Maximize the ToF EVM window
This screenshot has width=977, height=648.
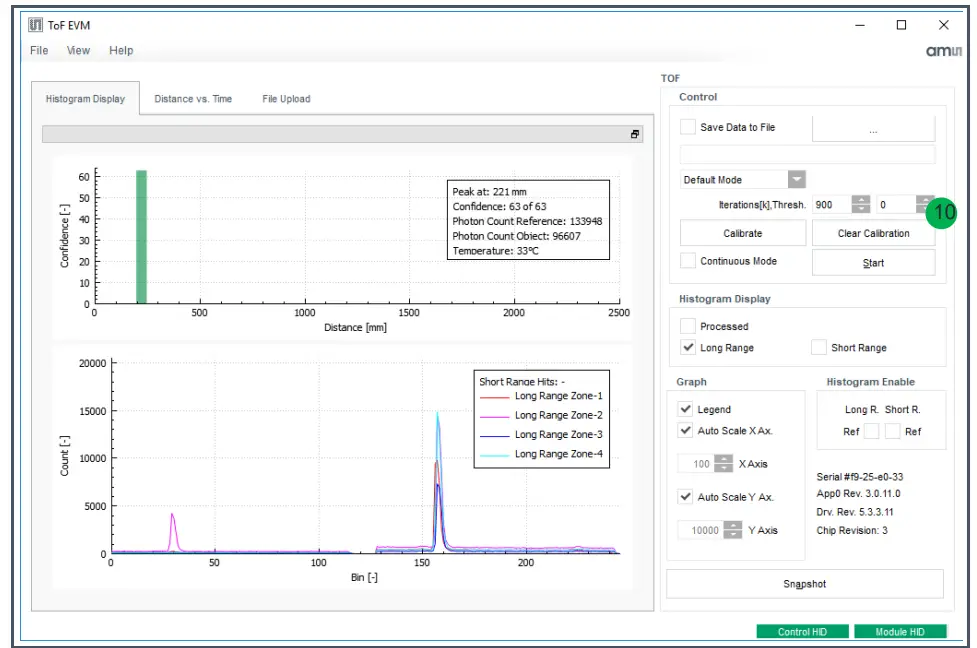[901, 25]
